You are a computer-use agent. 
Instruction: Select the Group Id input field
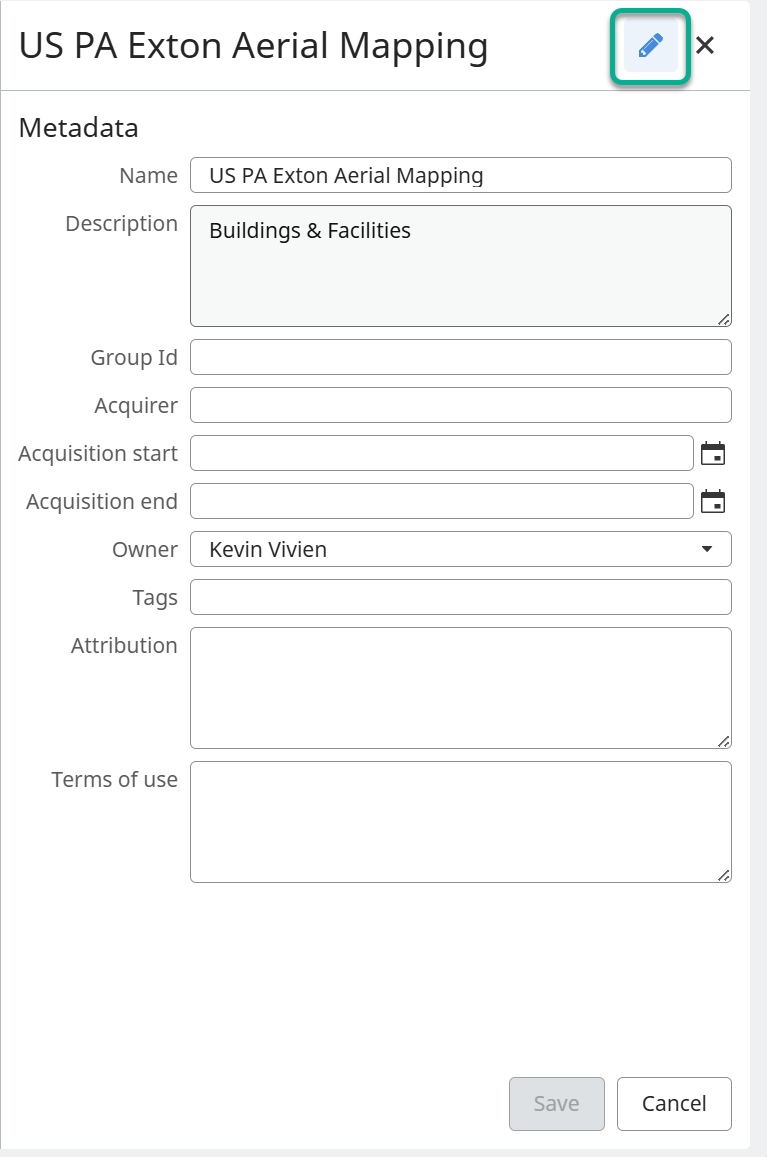coord(460,357)
